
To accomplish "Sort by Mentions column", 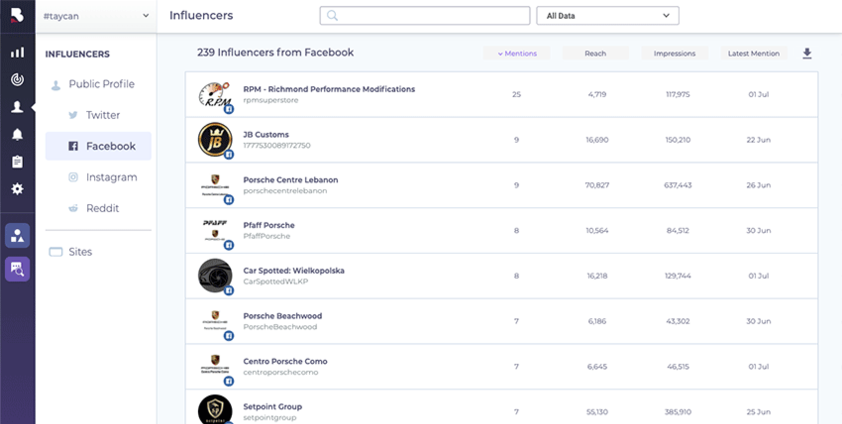I will (x=517, y=53).
